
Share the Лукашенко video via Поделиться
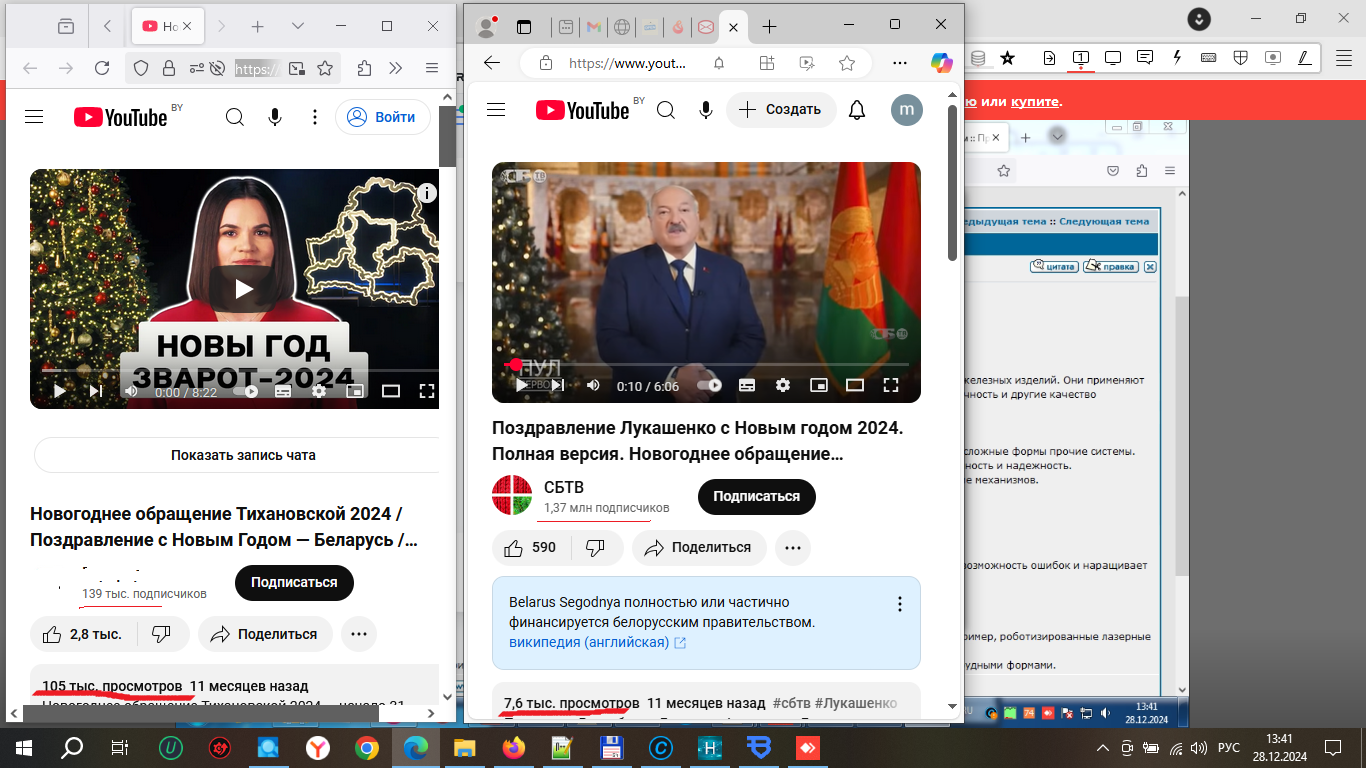tap(698, 547)
